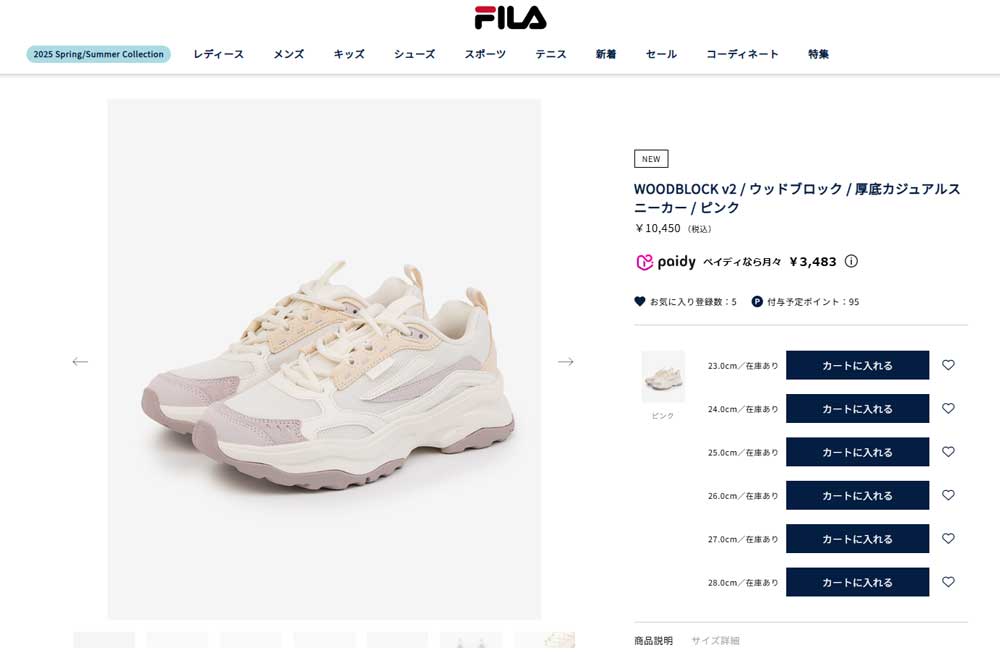This screenshot has height=662, width=1000.
Task: Select the ピンク color swatch thumbnail
Action: pos(663,376)
